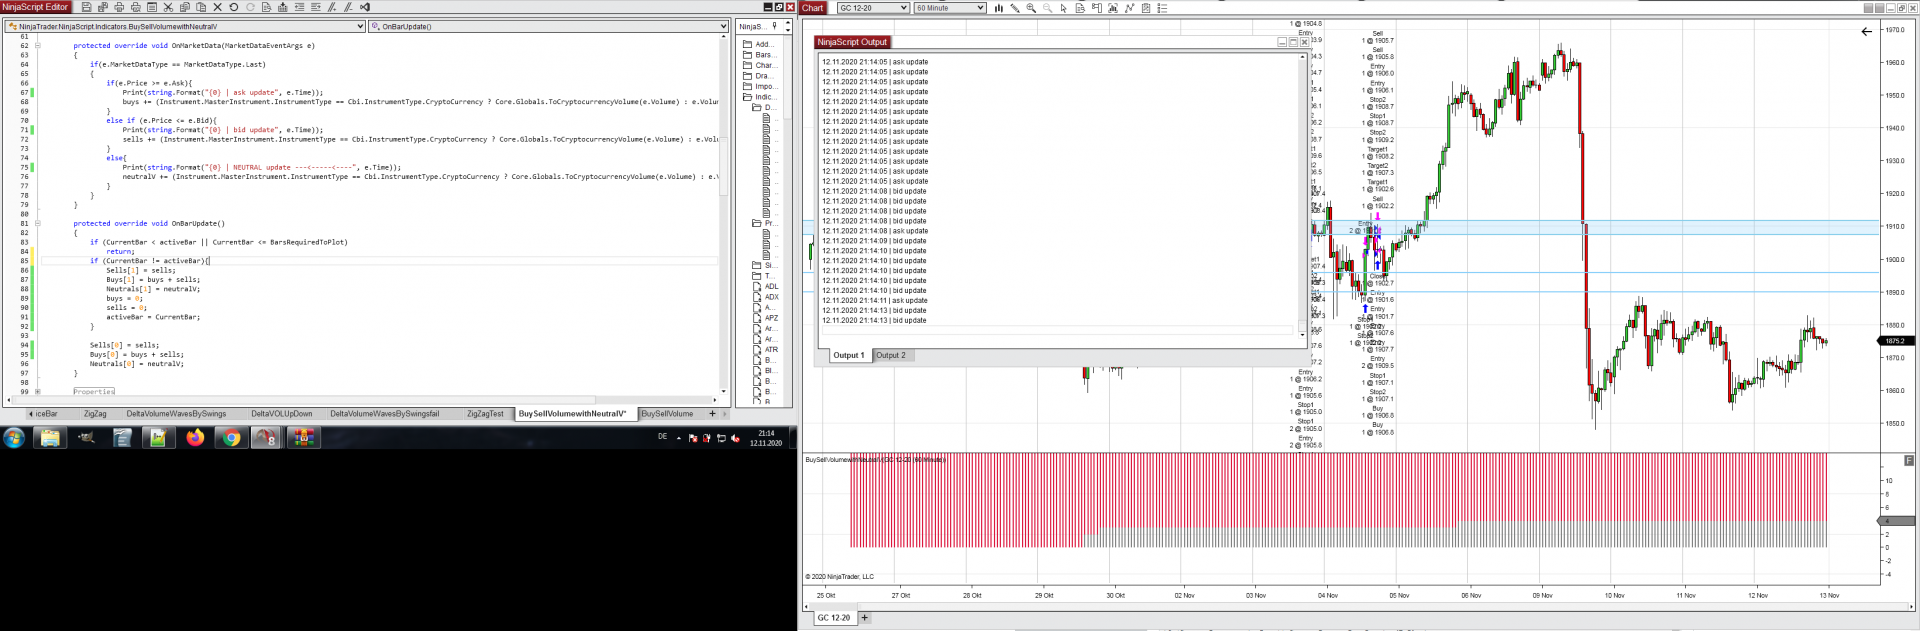Image resolution: width=1920 pixels, height=631 pixels.
Task: Open the chart Indicators dialog
Action: click(1129, 8)
